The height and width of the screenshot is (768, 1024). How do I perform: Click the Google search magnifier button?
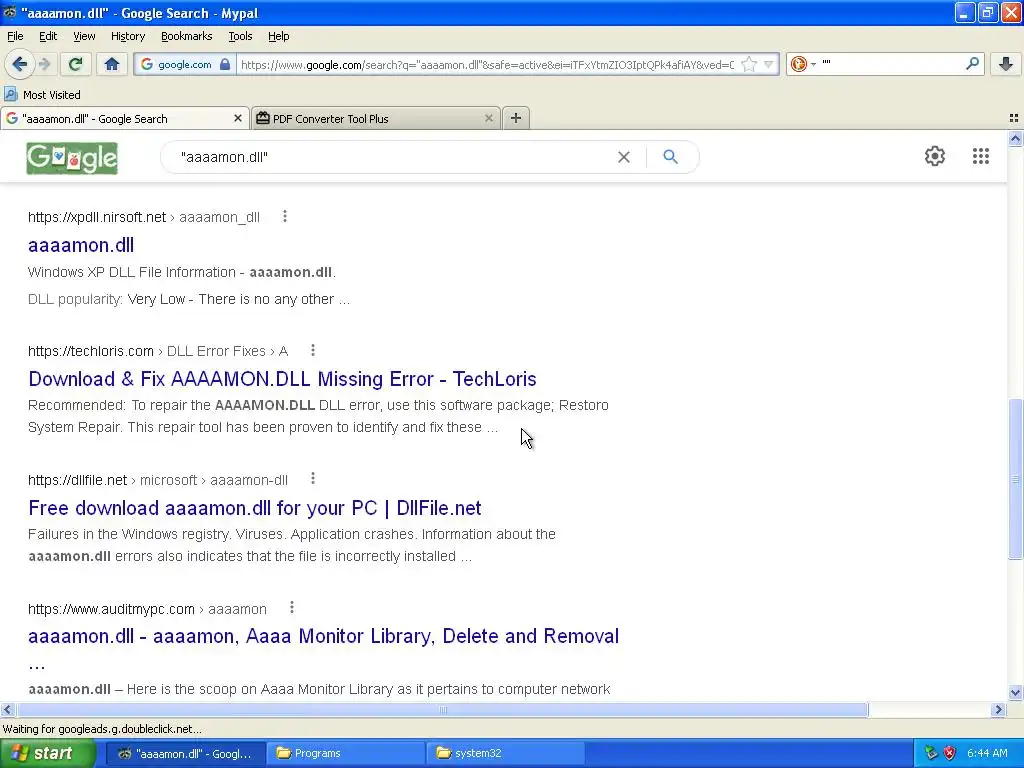670,157
